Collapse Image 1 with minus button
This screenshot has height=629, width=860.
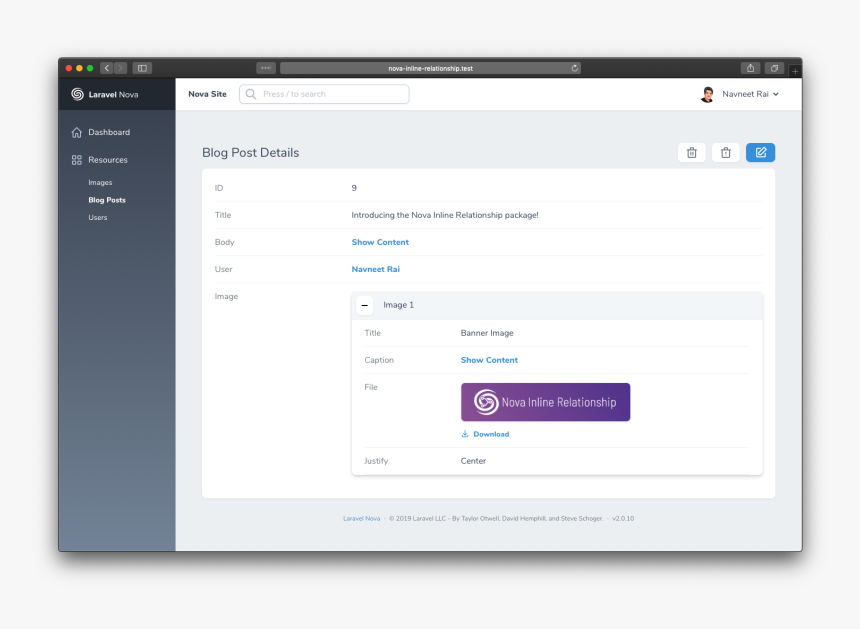pos(365,305)
